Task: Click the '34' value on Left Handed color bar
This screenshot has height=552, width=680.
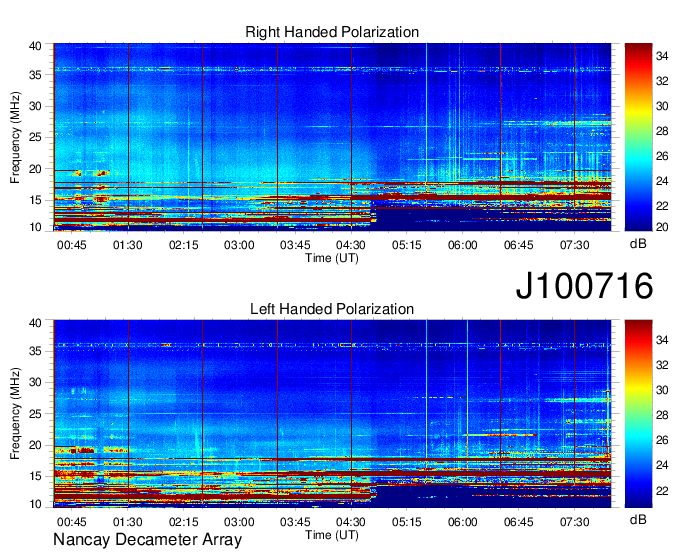Action: click(x=662, y=340)
